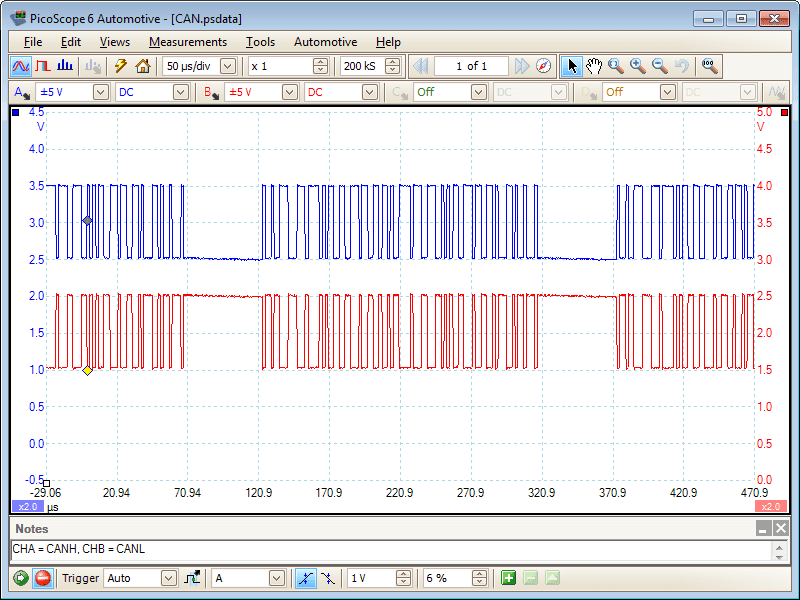Click the Auto setup lightning icon
The image size is (800, 600).
click(121, 66)
